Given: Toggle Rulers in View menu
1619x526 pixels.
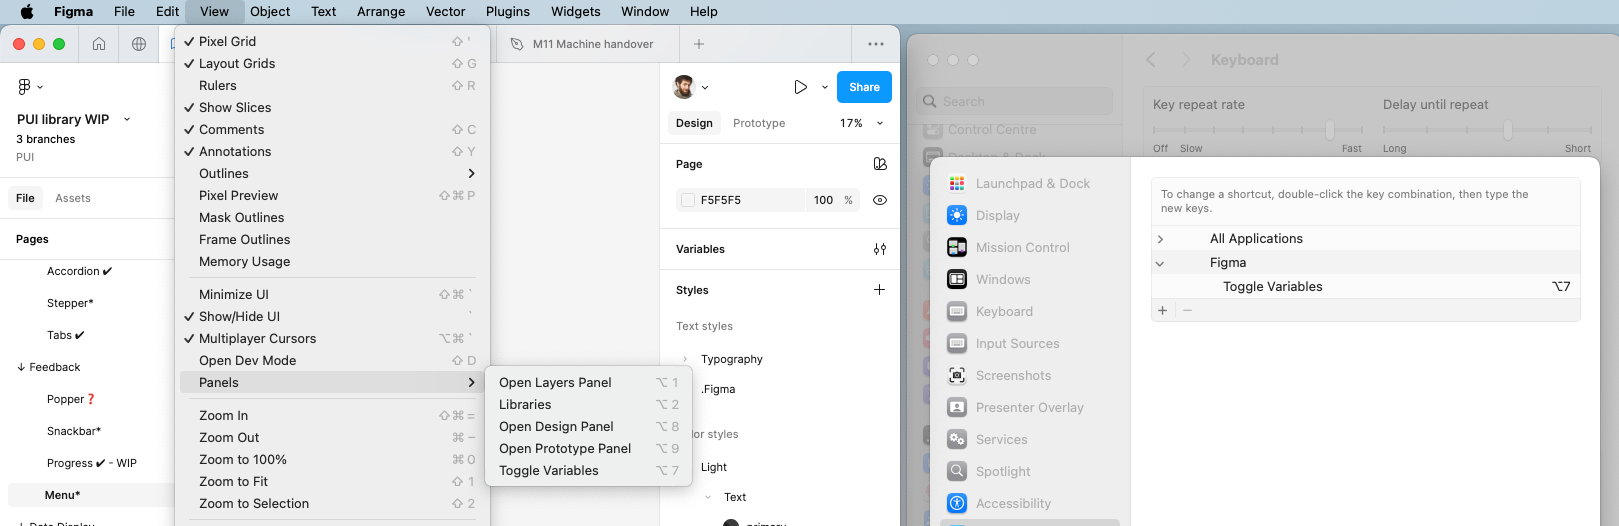Looking at the screenshot, I should [331, 85].
